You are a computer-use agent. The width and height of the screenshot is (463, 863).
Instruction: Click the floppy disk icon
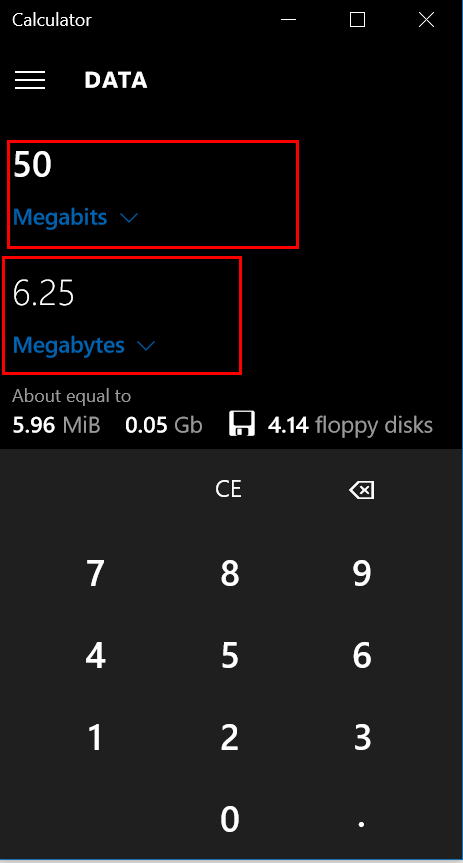242,425
